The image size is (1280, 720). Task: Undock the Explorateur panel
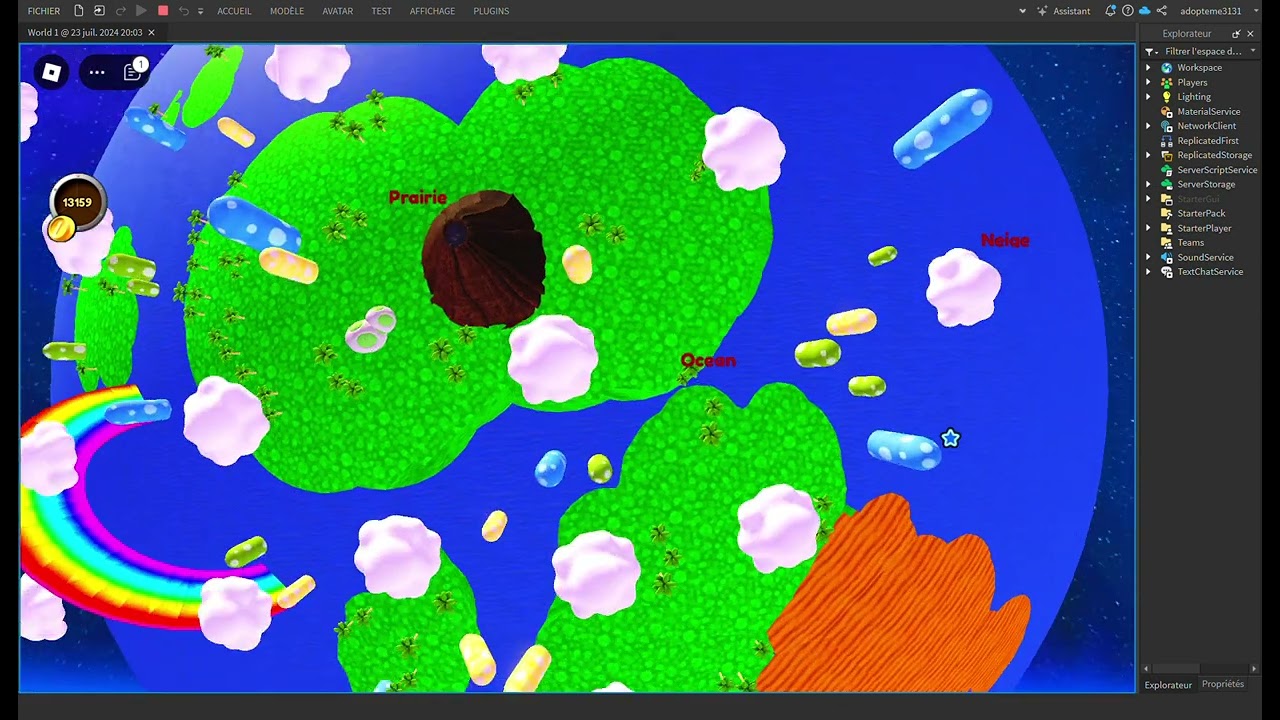coord(1236,34)
